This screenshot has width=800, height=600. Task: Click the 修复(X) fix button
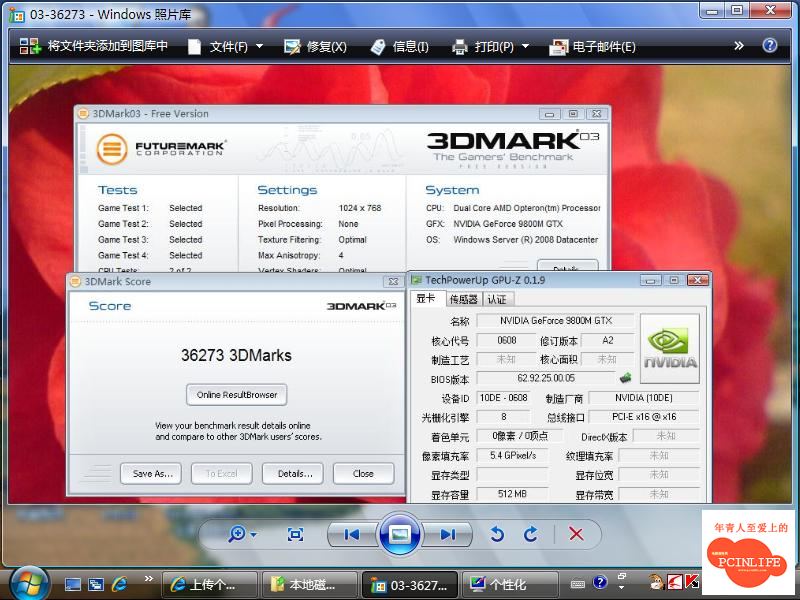tap(315, 46)
